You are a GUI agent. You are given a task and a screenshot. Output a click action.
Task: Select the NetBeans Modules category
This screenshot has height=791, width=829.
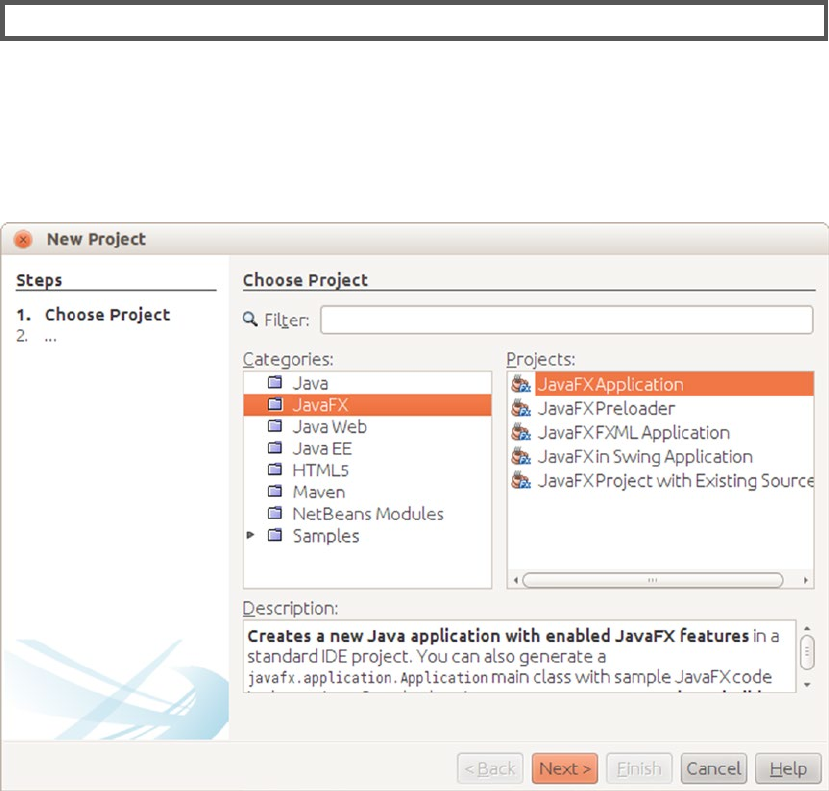[367, 513]
